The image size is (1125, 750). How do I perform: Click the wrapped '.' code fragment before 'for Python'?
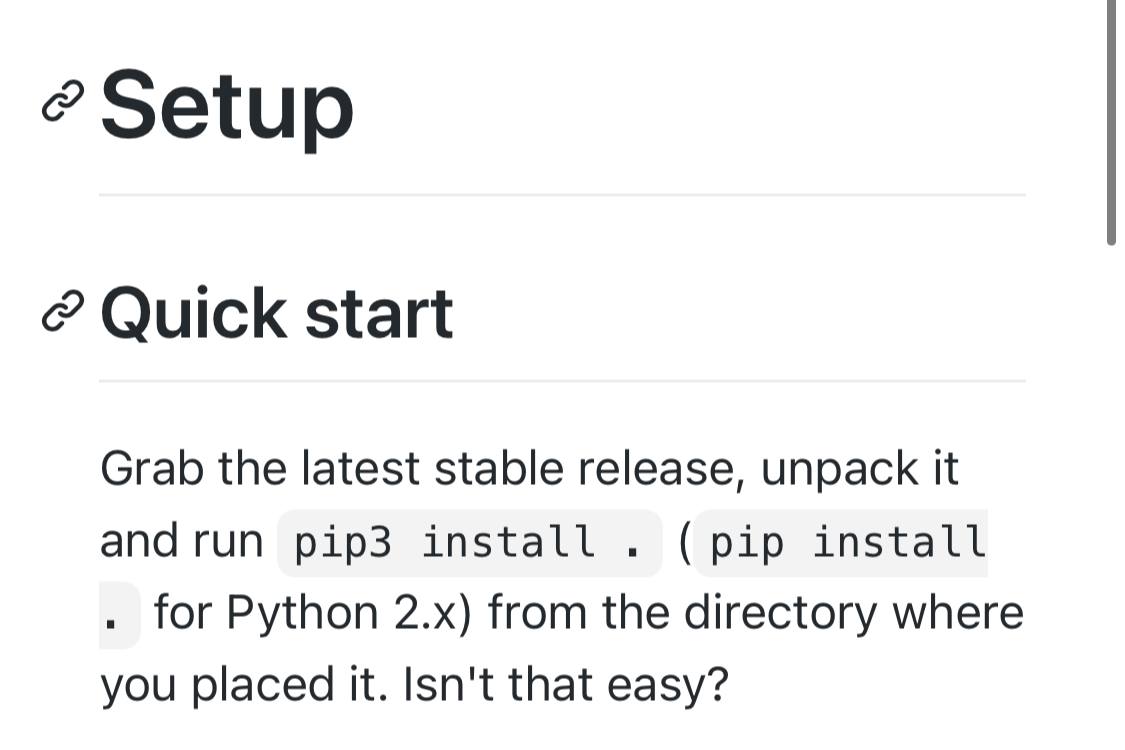click(x=119, y=615)
